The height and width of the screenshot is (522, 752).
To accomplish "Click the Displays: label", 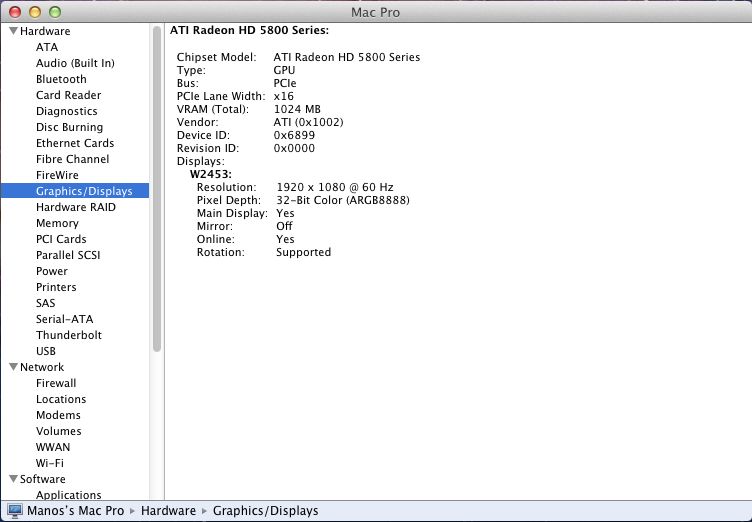I will point(200,161).
